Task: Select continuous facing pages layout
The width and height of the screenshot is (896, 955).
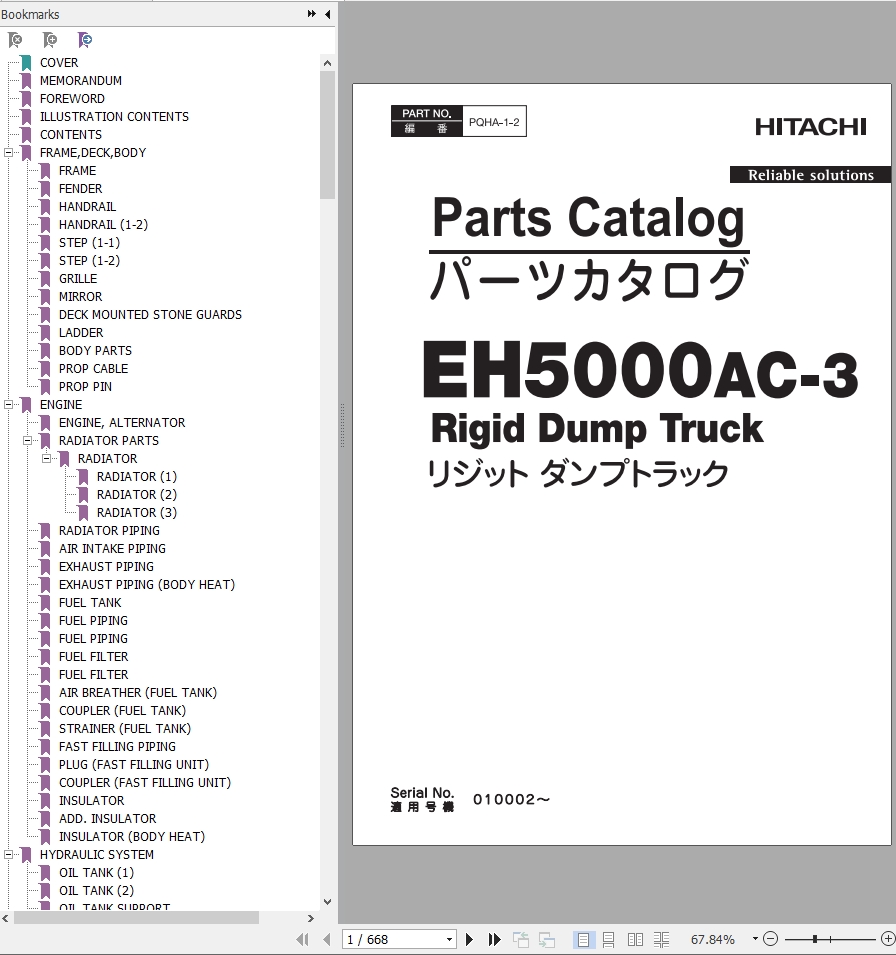Action: [661, 939]
